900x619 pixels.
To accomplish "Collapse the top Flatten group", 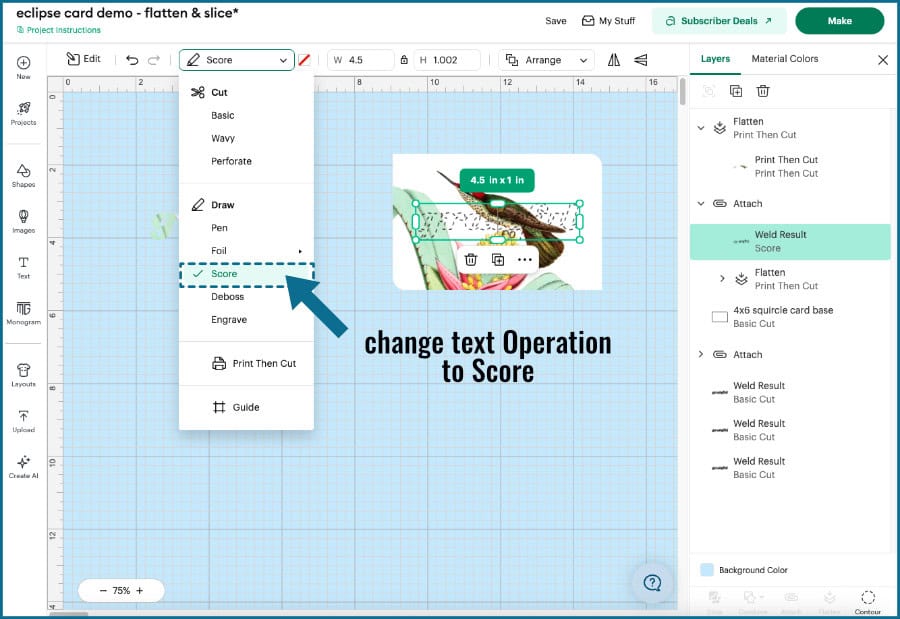I will [x=701, y=128].
